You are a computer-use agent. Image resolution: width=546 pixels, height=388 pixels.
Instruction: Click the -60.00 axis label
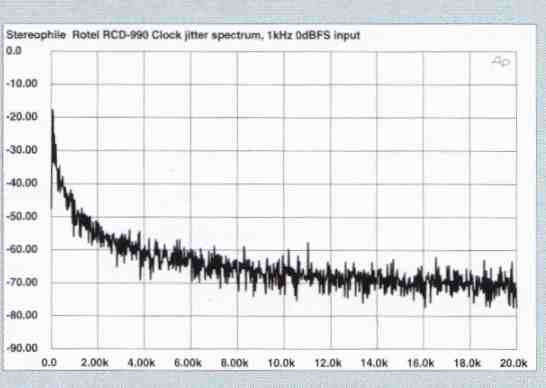click(x=22, y=249)
